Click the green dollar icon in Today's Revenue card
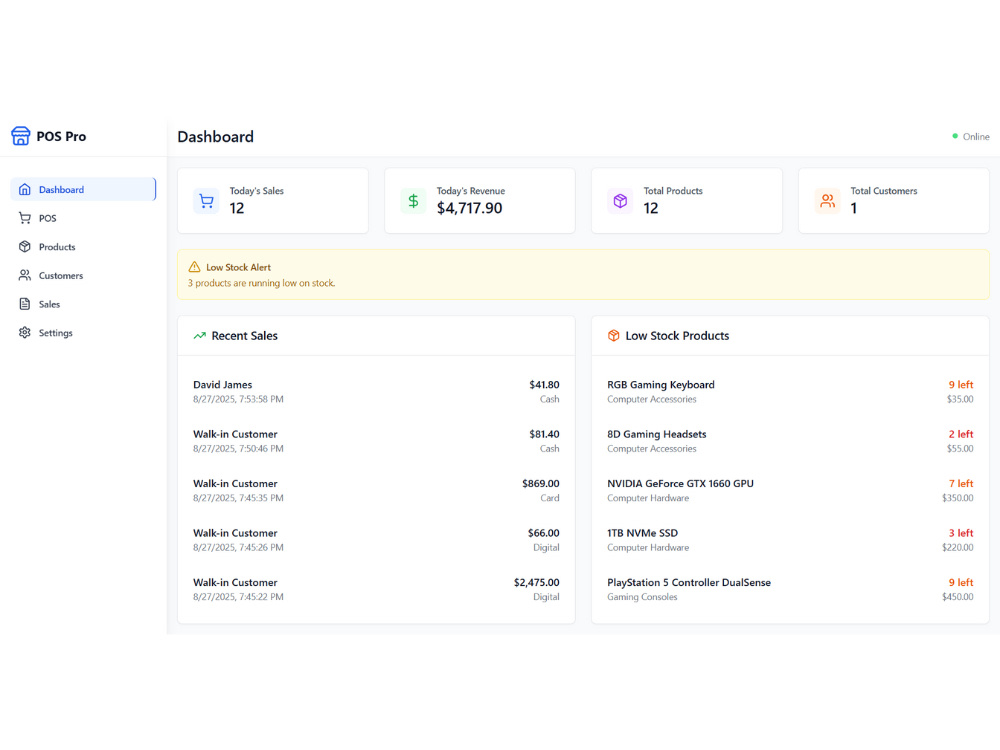Image resolution: width=1000 pixels, height=750 pixels. [413, 201]
